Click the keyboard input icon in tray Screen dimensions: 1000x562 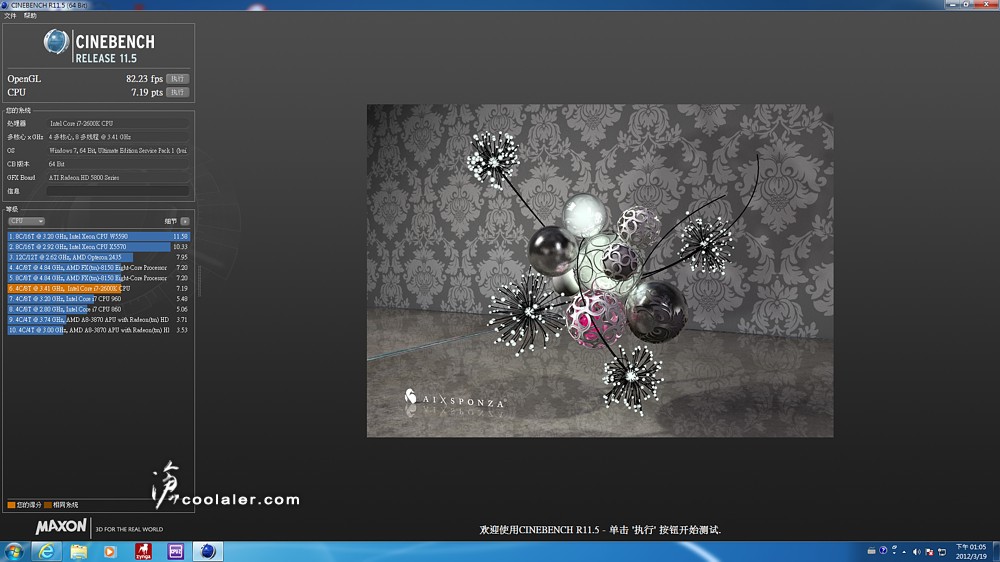pos(871,551)
